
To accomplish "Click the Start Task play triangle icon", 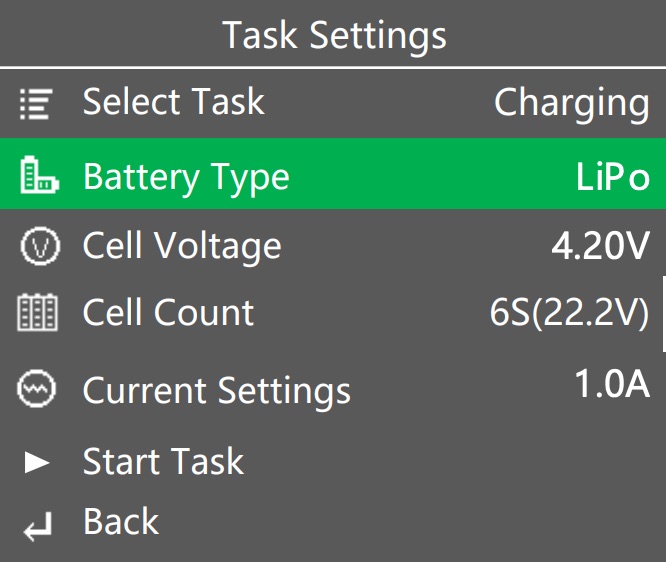I will coord(37,462).
